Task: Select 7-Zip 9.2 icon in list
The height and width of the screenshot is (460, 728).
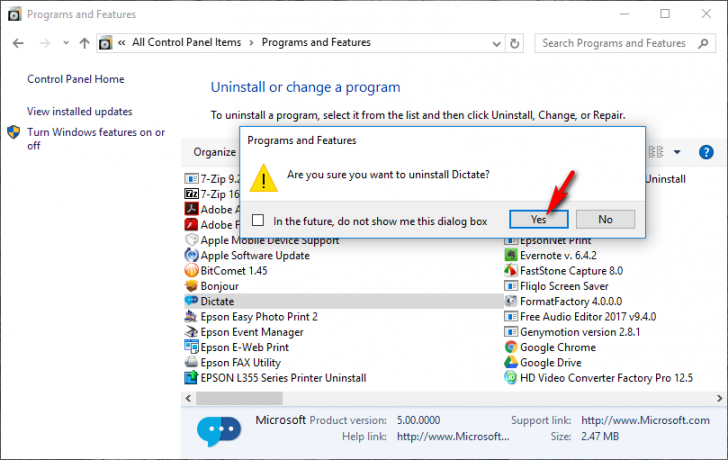Action: click(x=191, y=179)
